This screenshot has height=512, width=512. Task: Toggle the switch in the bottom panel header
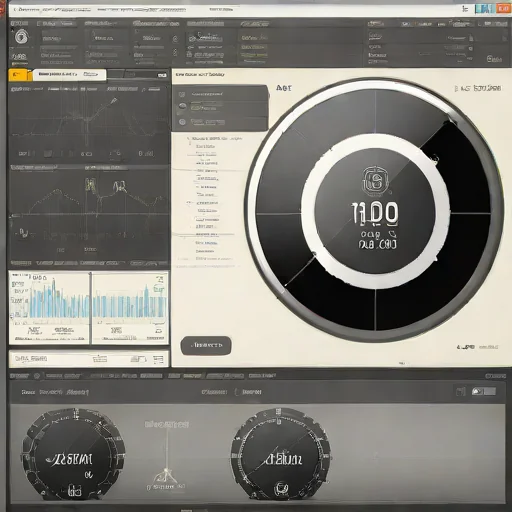pos(484,391)
